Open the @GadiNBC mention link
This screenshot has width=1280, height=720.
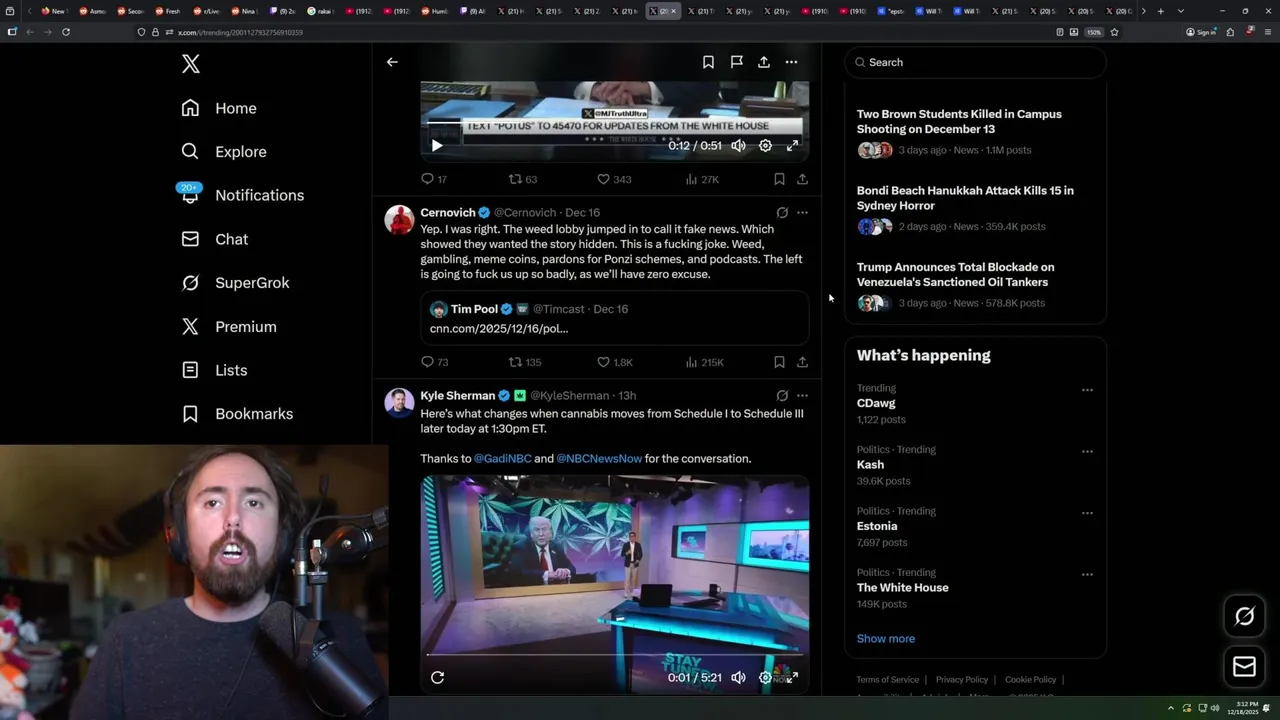[x=502, y=459]
